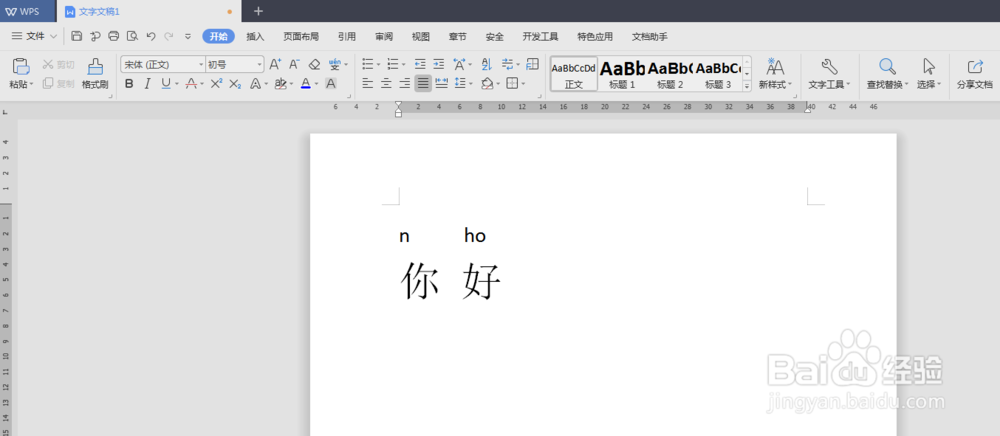Toggle Strikethrough formatting
Screen dimensions: 1000x436
[x=191, y=84]
